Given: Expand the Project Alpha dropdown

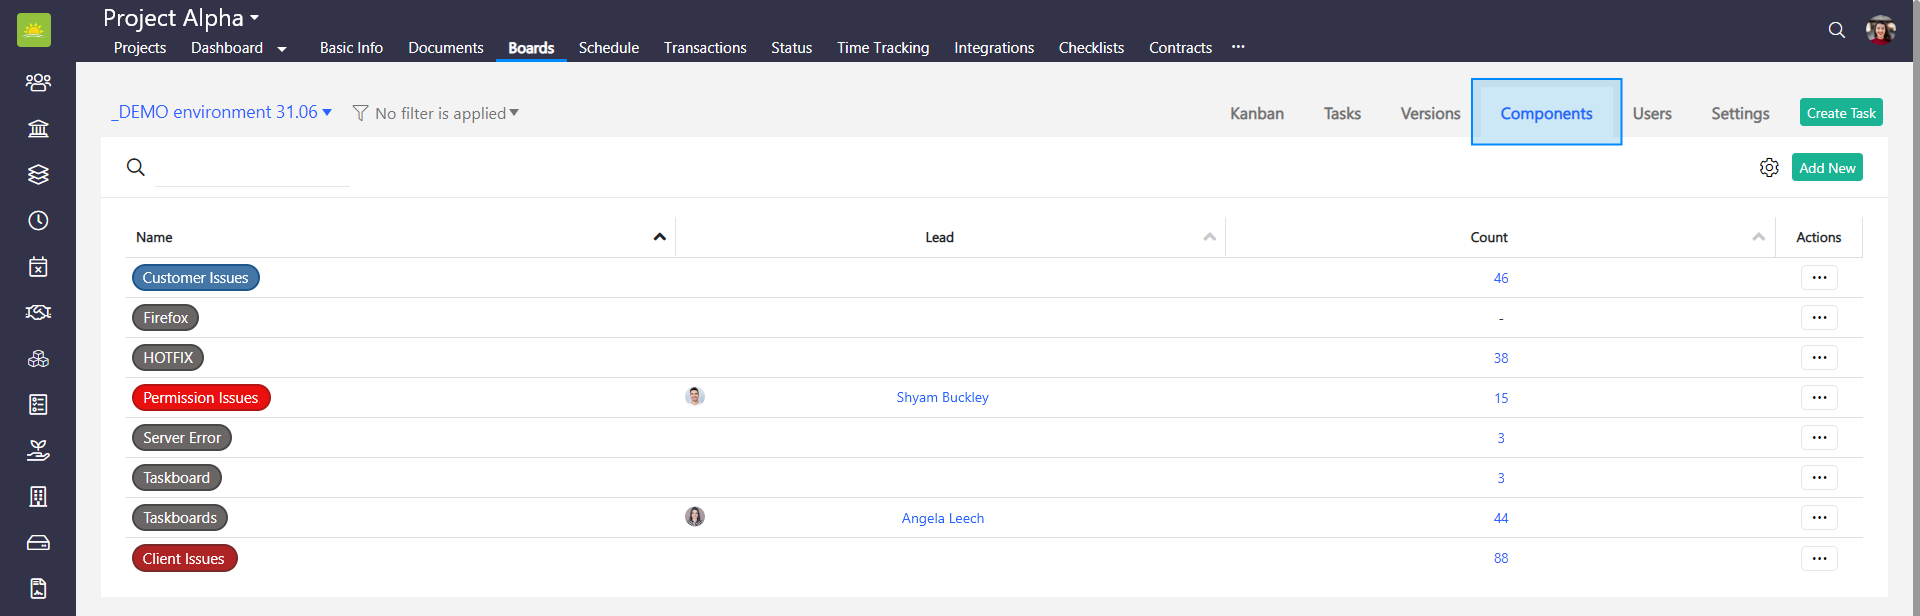Looking at the screenshot, I should pyautogui.click(x=255, y=18).
